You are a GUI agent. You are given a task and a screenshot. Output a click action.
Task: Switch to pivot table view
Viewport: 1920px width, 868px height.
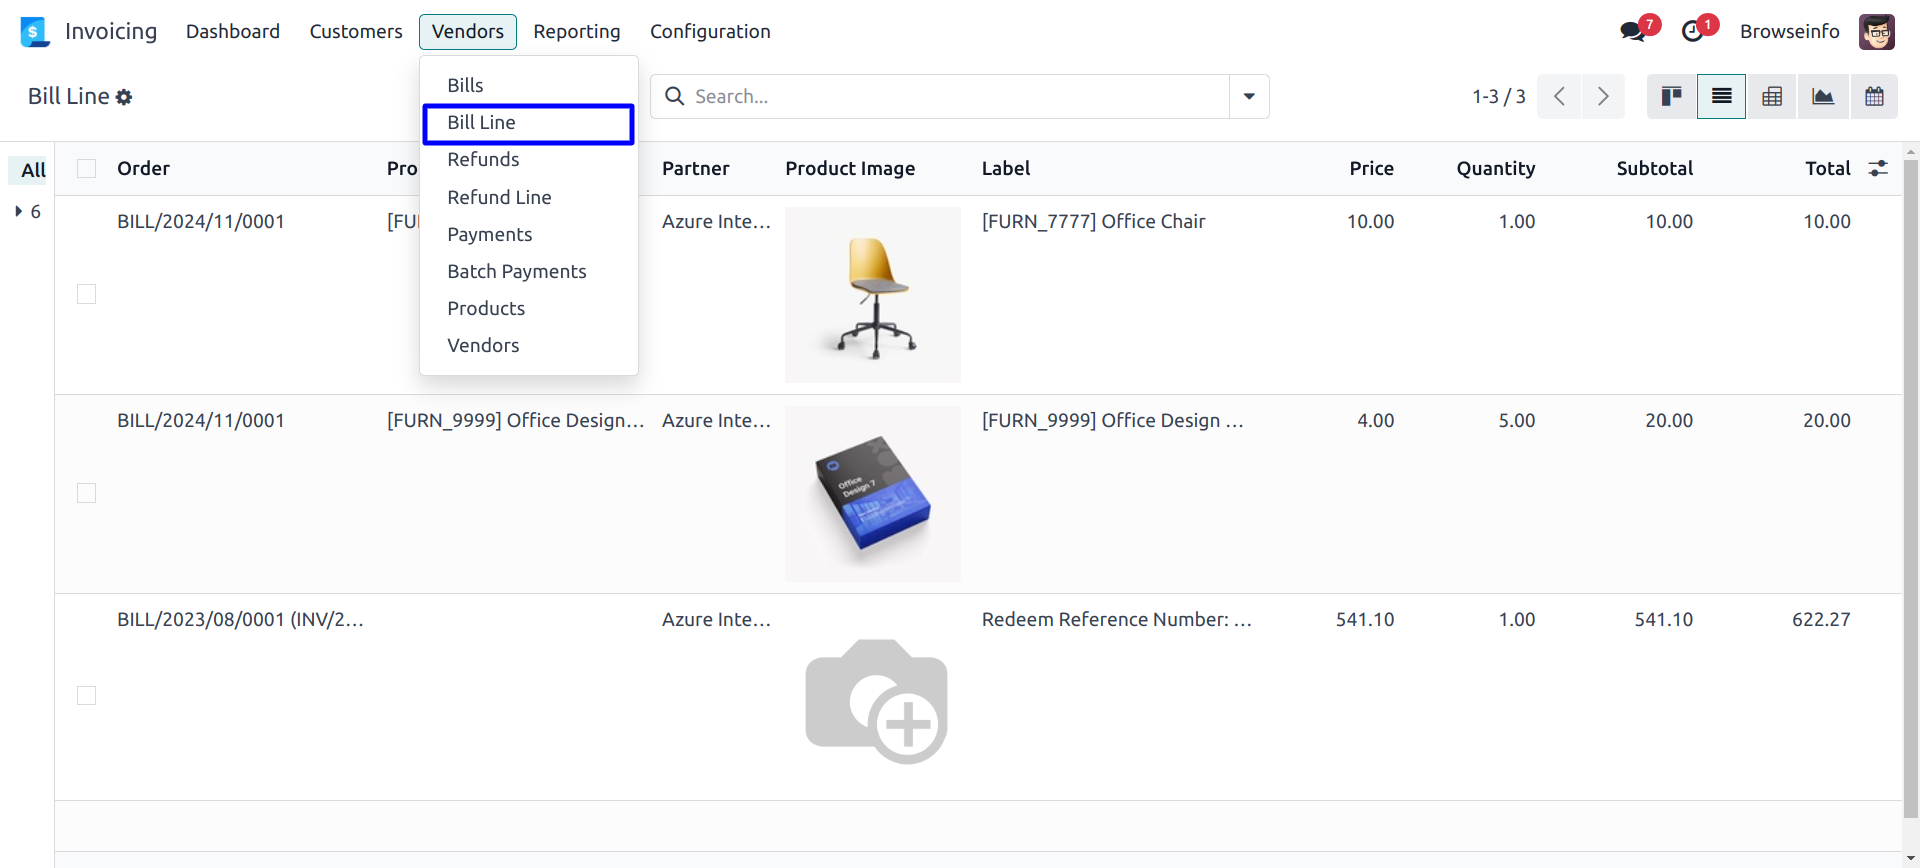[1772, 96]
